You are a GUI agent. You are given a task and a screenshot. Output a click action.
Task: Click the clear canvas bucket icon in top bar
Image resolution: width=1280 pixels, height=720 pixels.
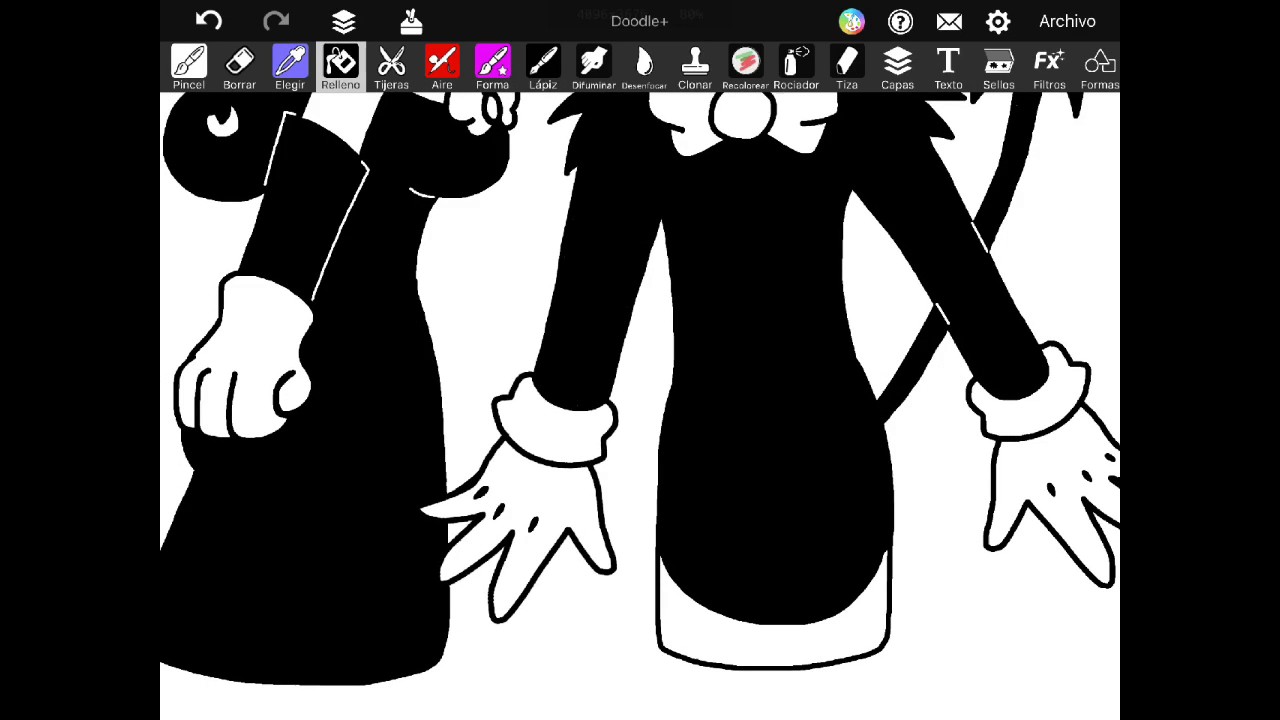tap(411, 21)
